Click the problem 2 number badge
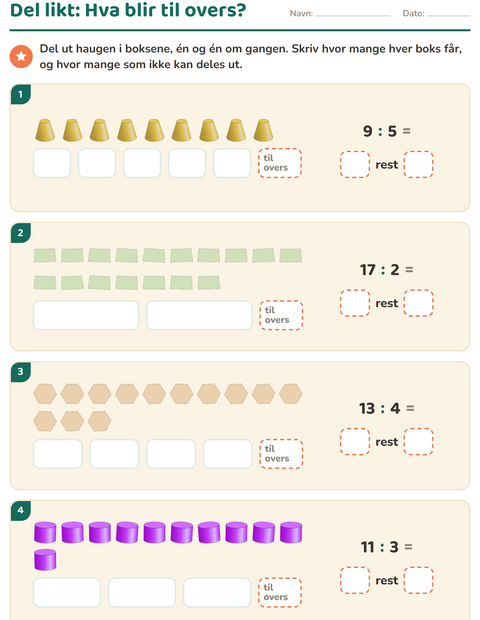The image size is (480, 620). pos(21,233)
